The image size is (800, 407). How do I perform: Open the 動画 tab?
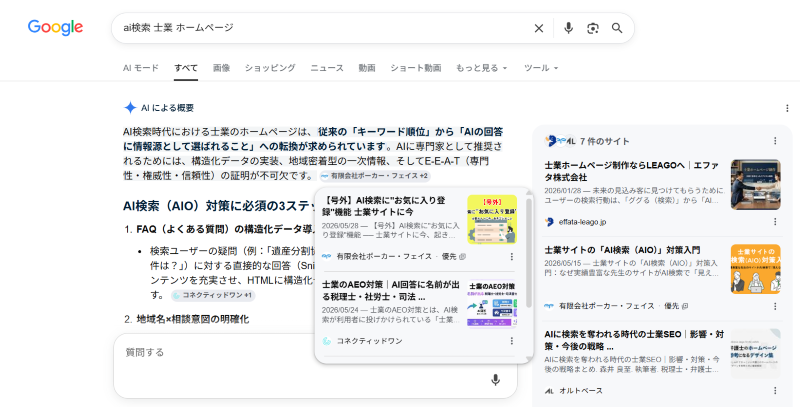pos(367,68)
